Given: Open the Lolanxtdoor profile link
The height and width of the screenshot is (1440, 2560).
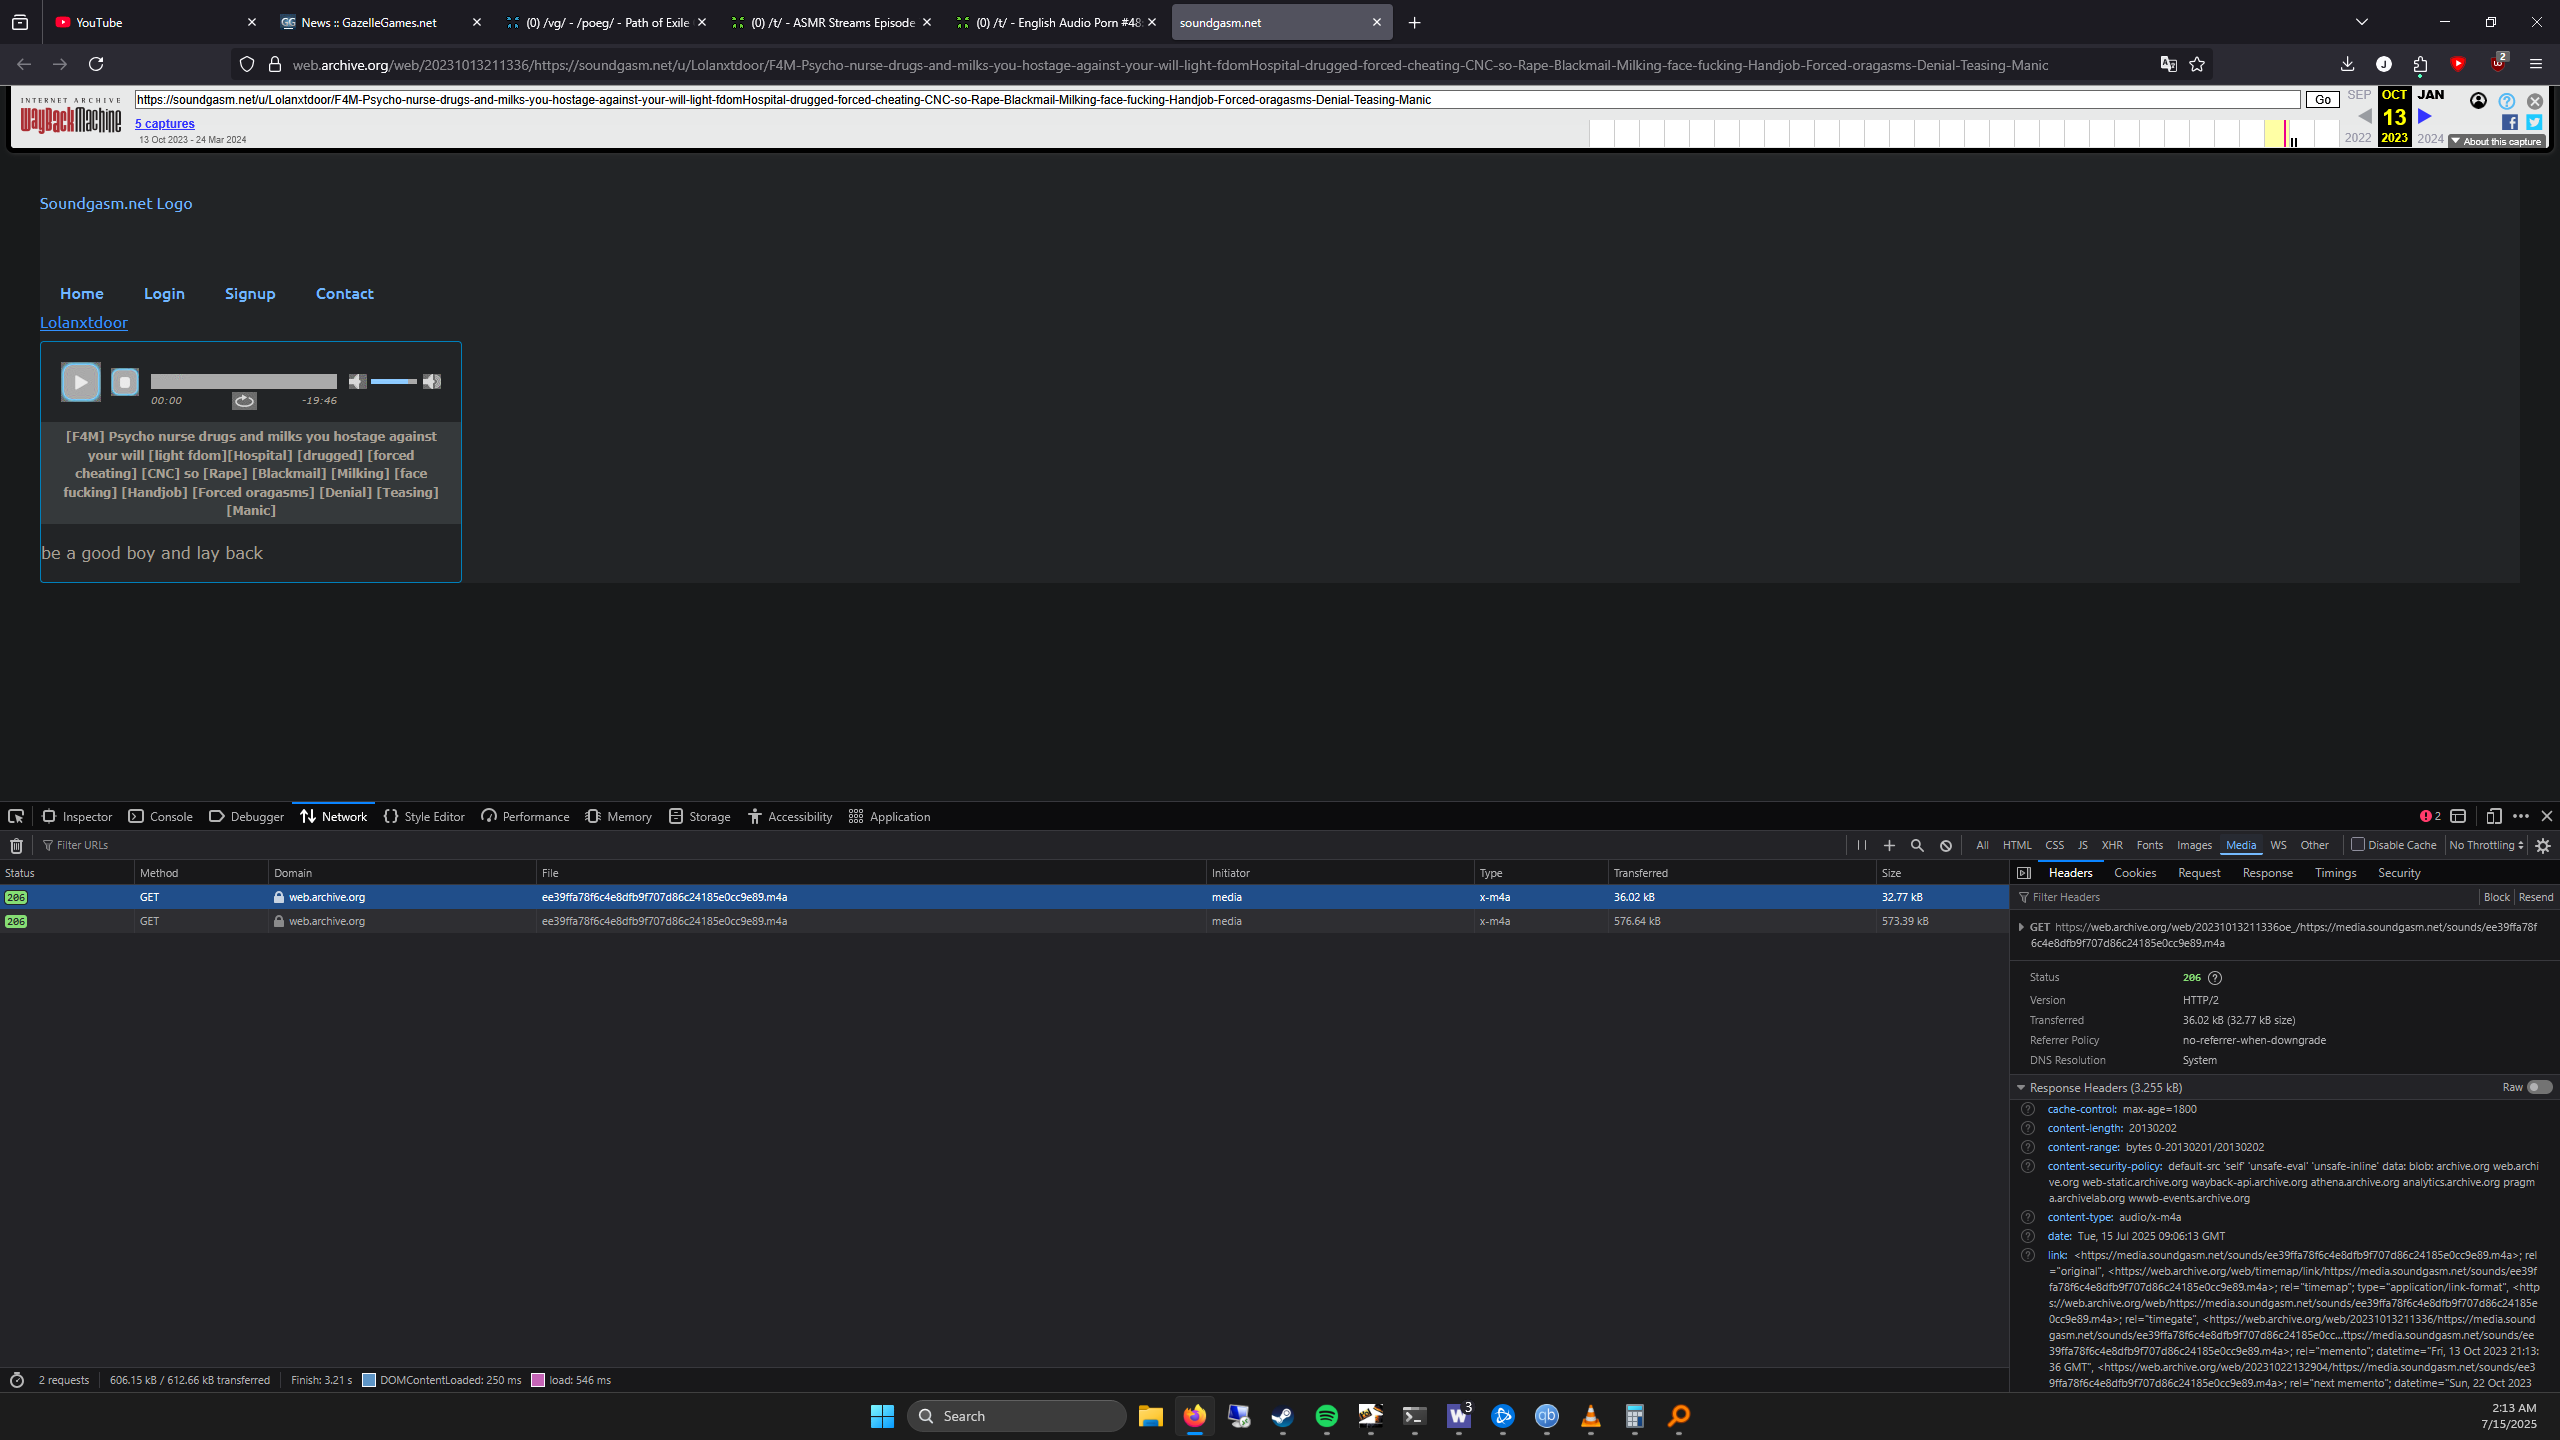Looking at the screenshot, I should click(x=84, y=322).
